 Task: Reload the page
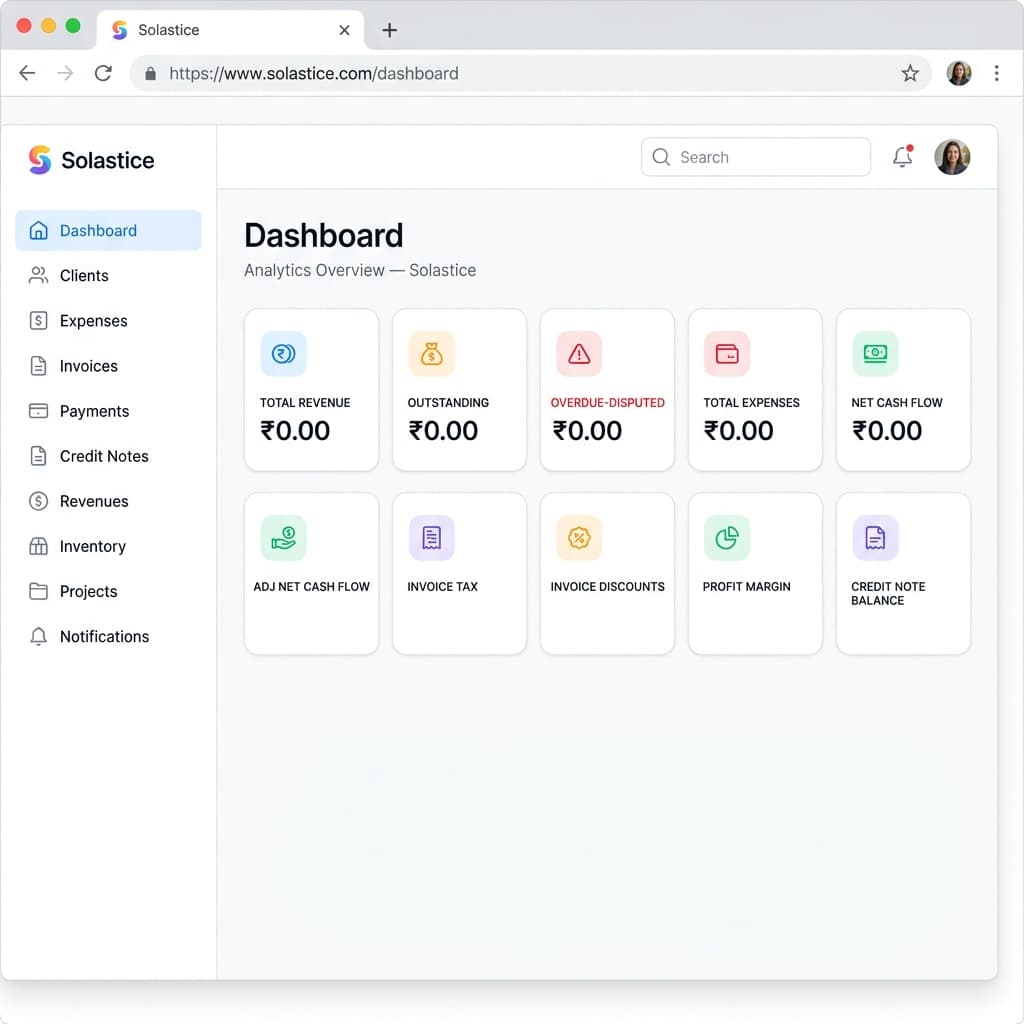(103, 73)
